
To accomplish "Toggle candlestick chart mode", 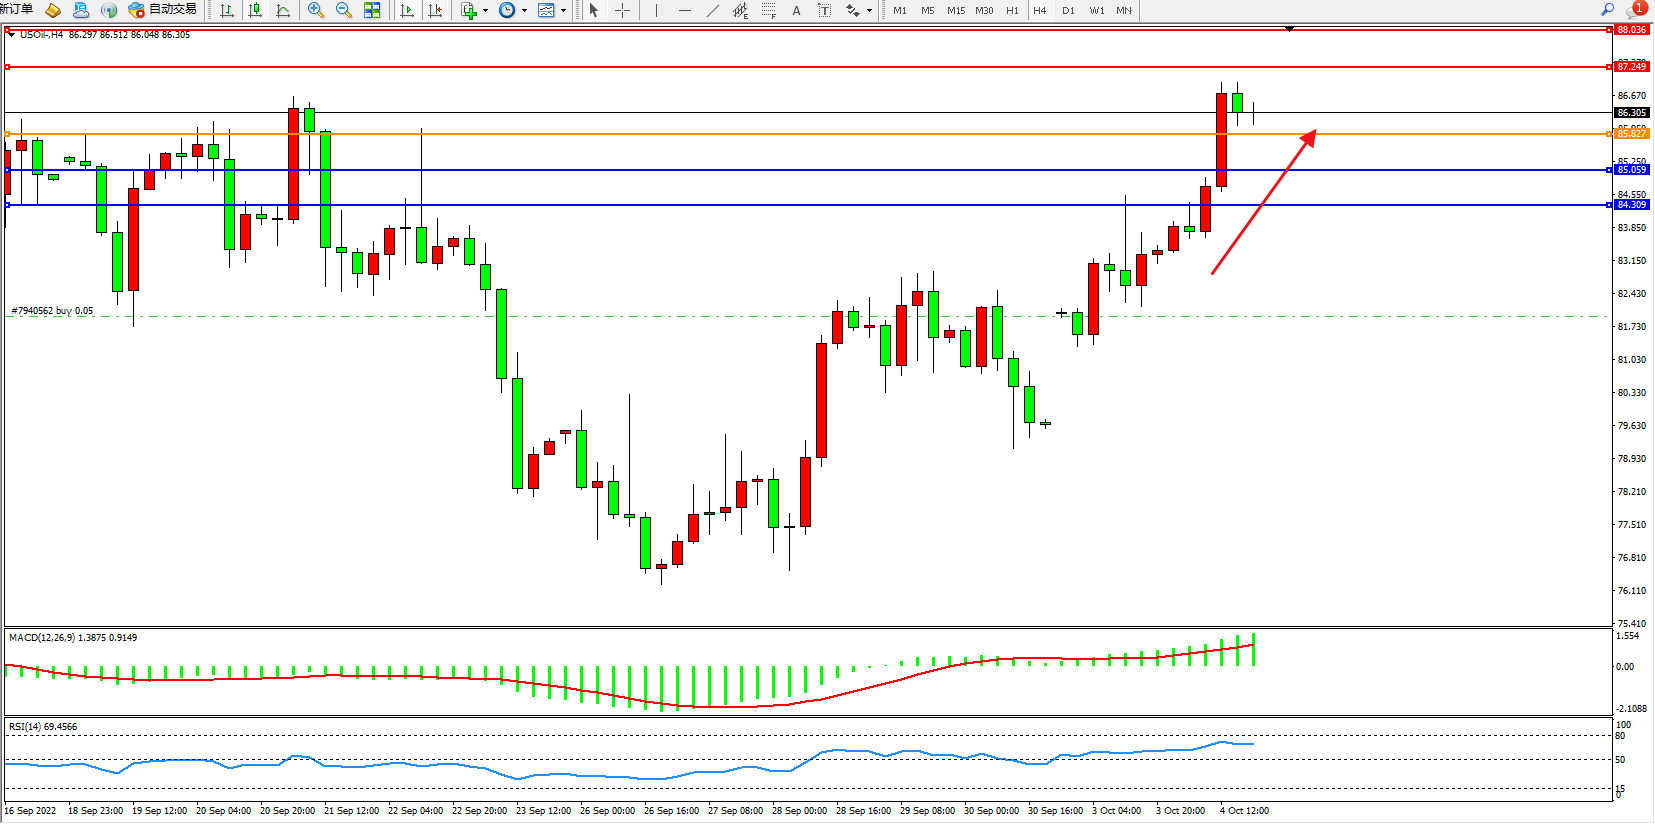I will click(x=255, y=10).
